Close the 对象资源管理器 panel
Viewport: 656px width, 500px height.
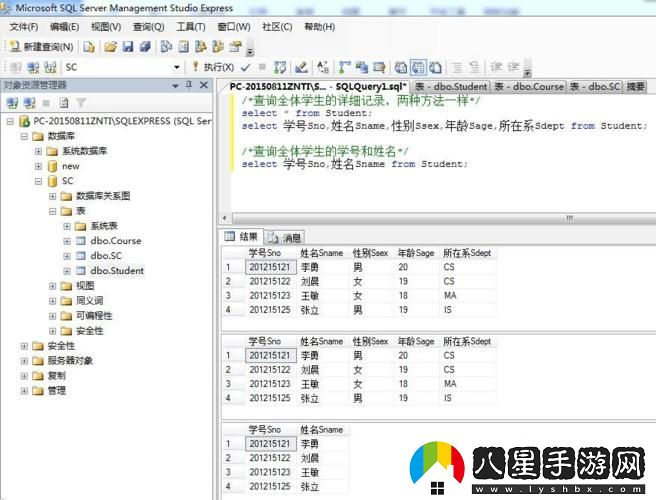point(204,85)
